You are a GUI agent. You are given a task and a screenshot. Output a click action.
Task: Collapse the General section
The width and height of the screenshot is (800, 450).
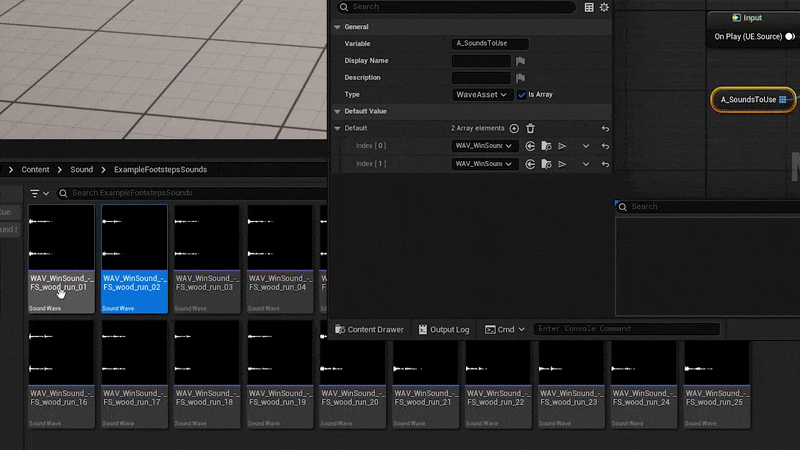pyautogui.click(x=337, y=27)
